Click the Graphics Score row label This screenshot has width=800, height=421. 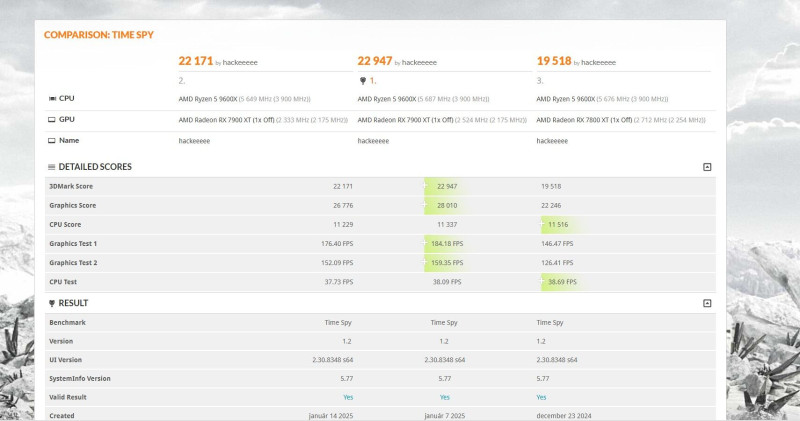point(72,205)
